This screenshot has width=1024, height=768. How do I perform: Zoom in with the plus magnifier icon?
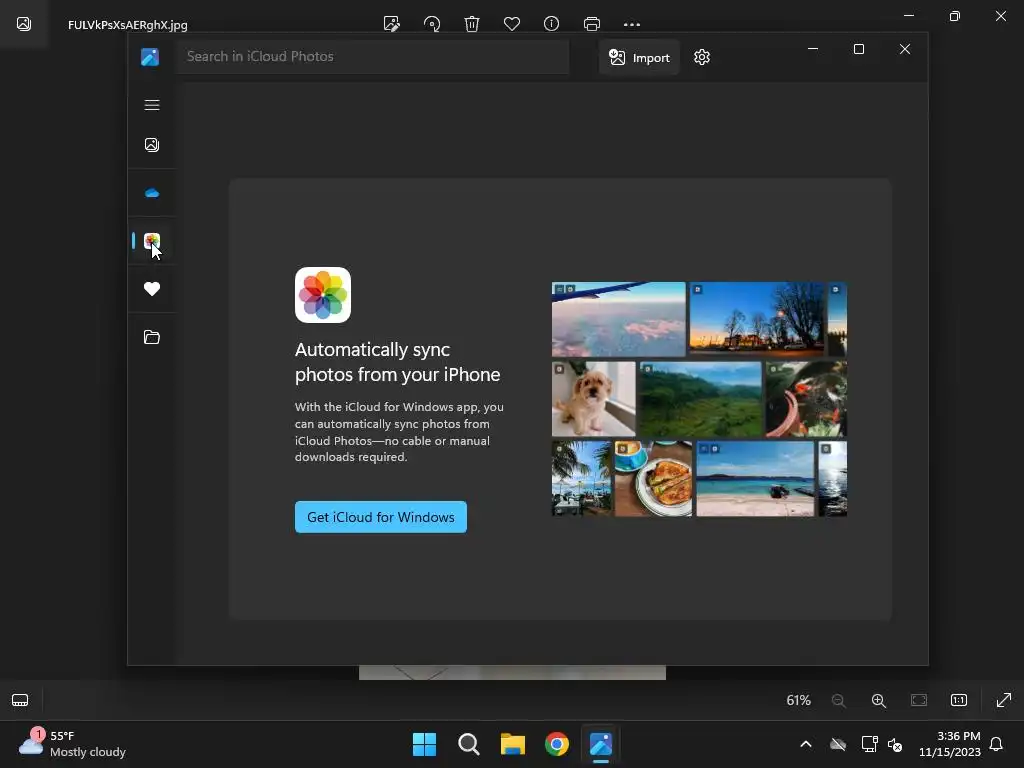(x=879, y=701)
